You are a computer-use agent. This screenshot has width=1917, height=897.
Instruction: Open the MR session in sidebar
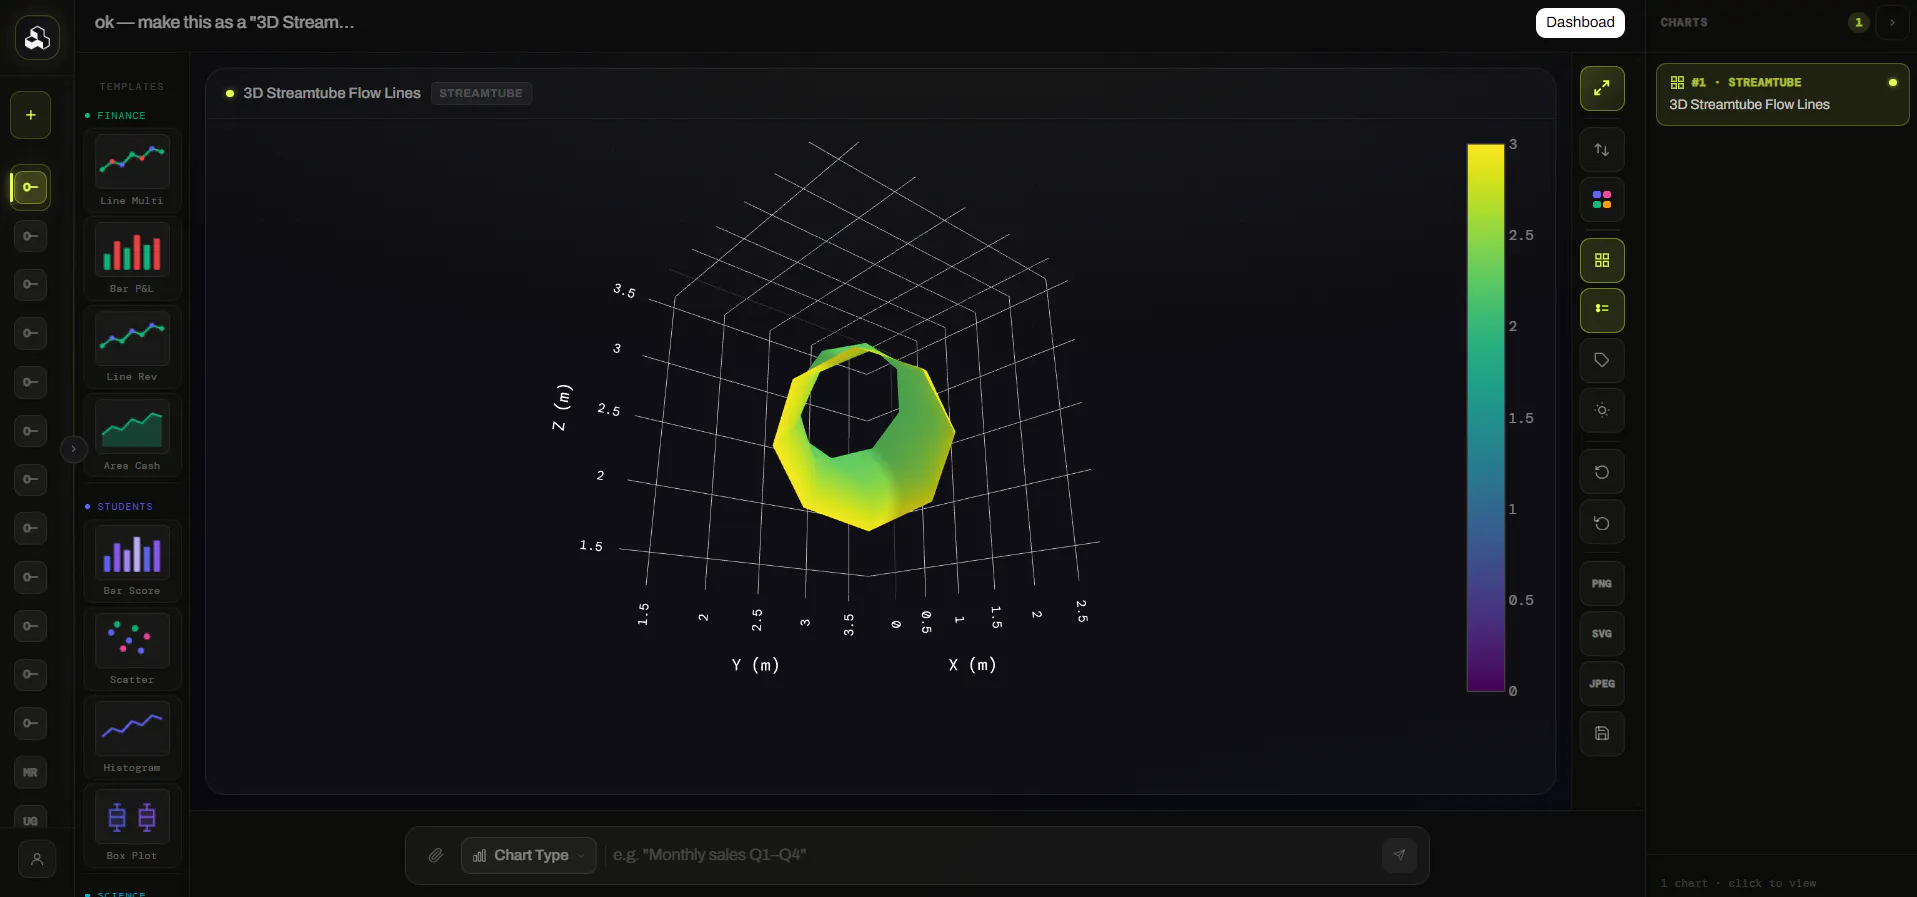pyautogui.click(x=31, y=772)
